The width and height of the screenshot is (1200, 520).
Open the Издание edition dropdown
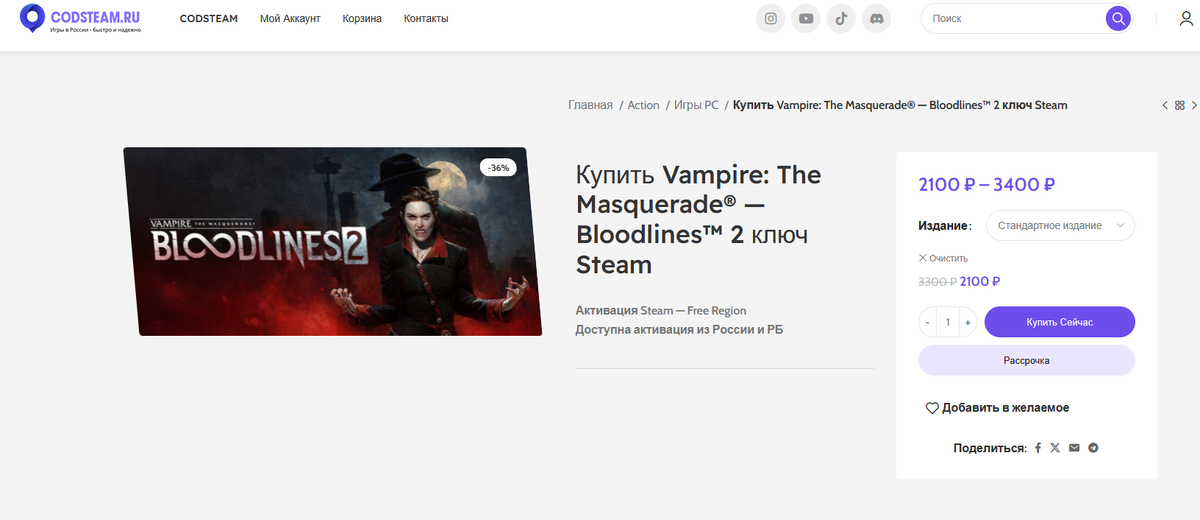coord(1060,226)
